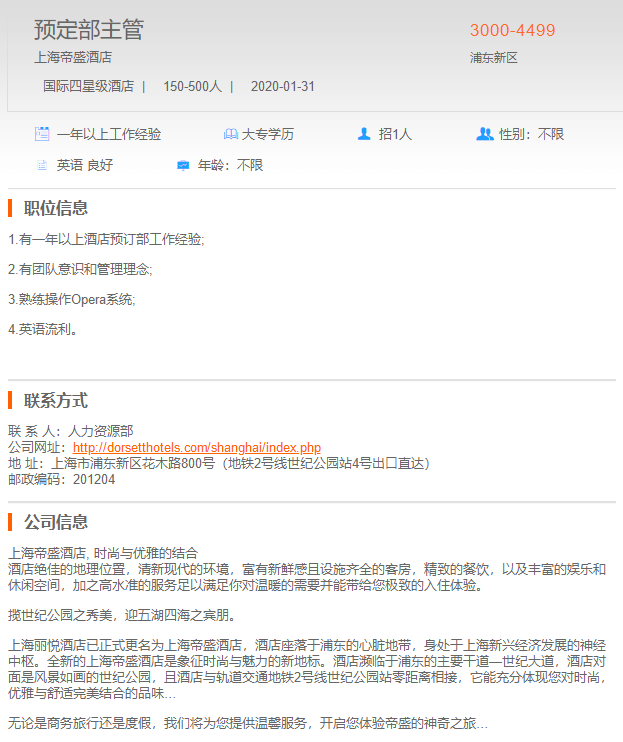Open the dorsetthotels.com company website link
Viewport: 623px width, 742px height.
197,447
